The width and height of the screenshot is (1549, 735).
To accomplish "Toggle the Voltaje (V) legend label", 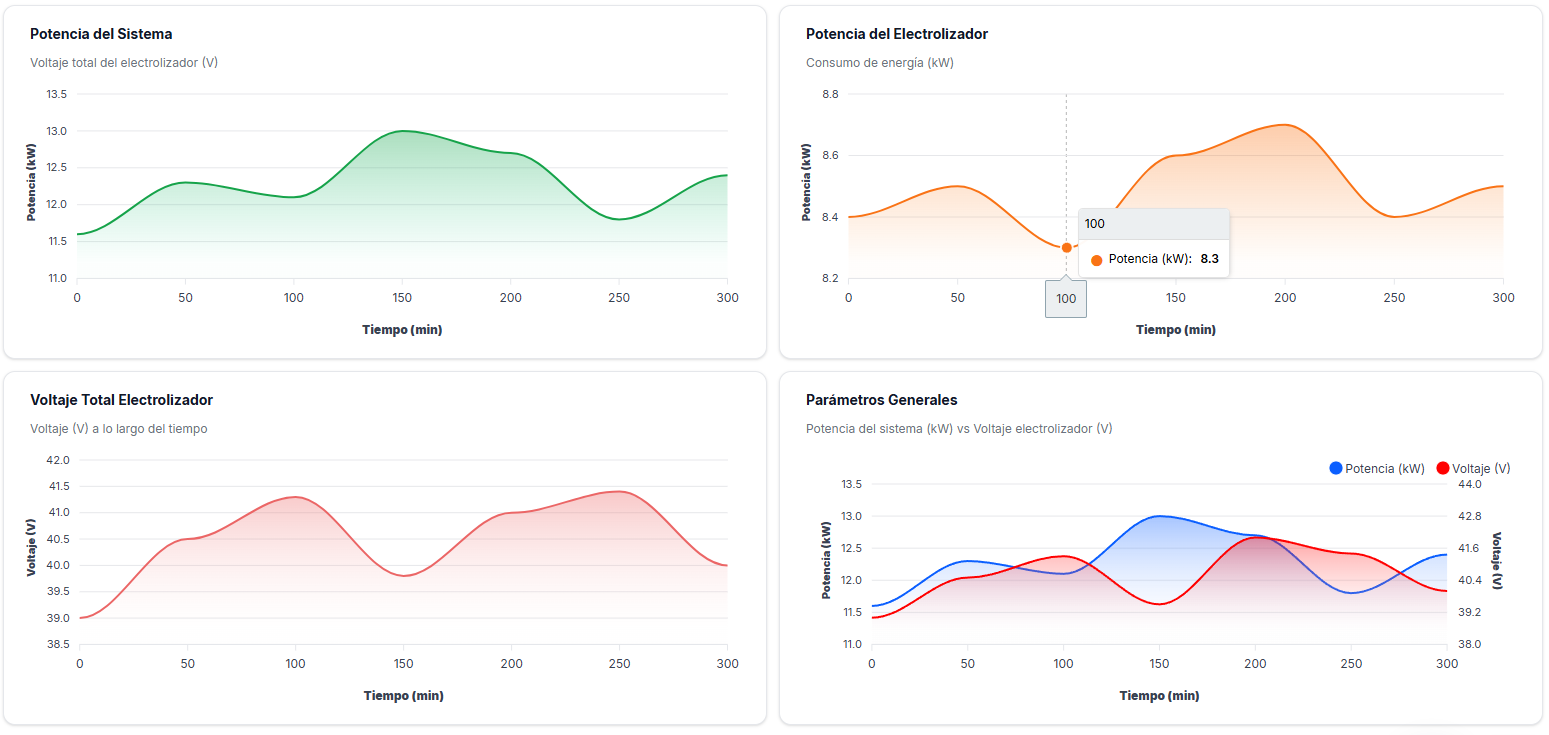I will (1481, 468).
